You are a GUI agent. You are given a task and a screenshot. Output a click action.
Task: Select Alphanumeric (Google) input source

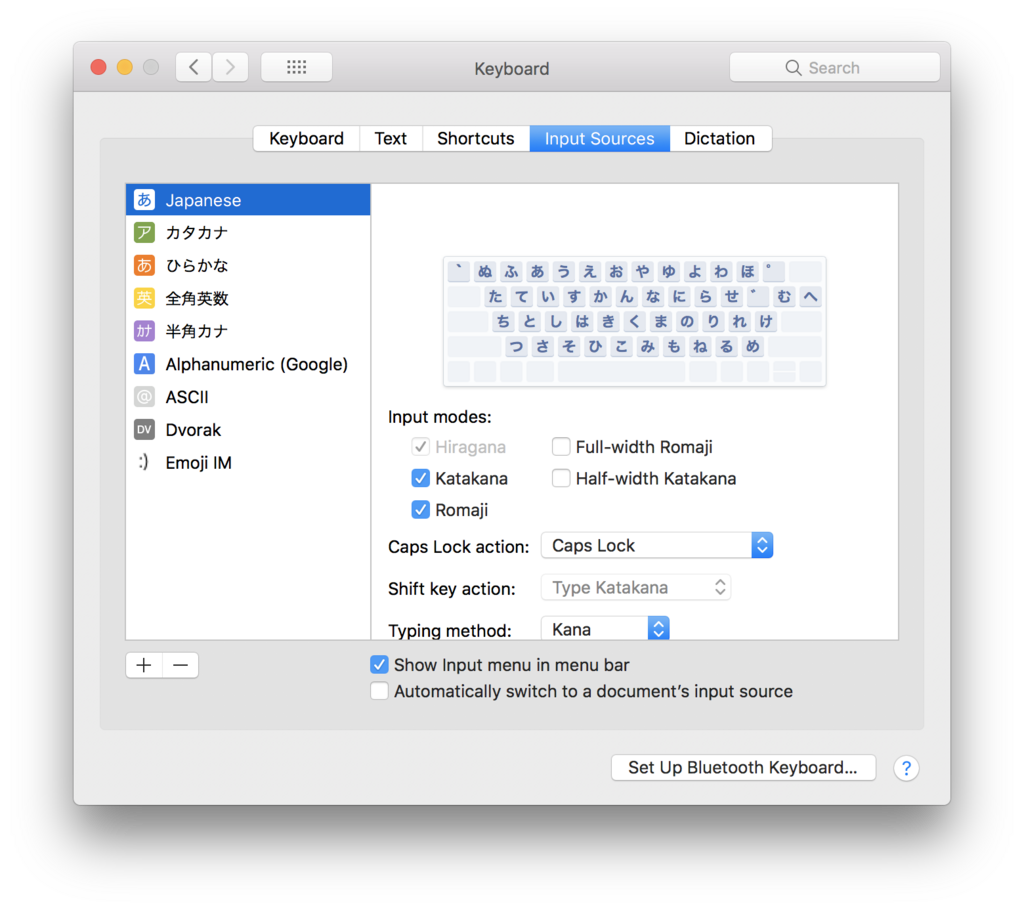pos(248,364)
